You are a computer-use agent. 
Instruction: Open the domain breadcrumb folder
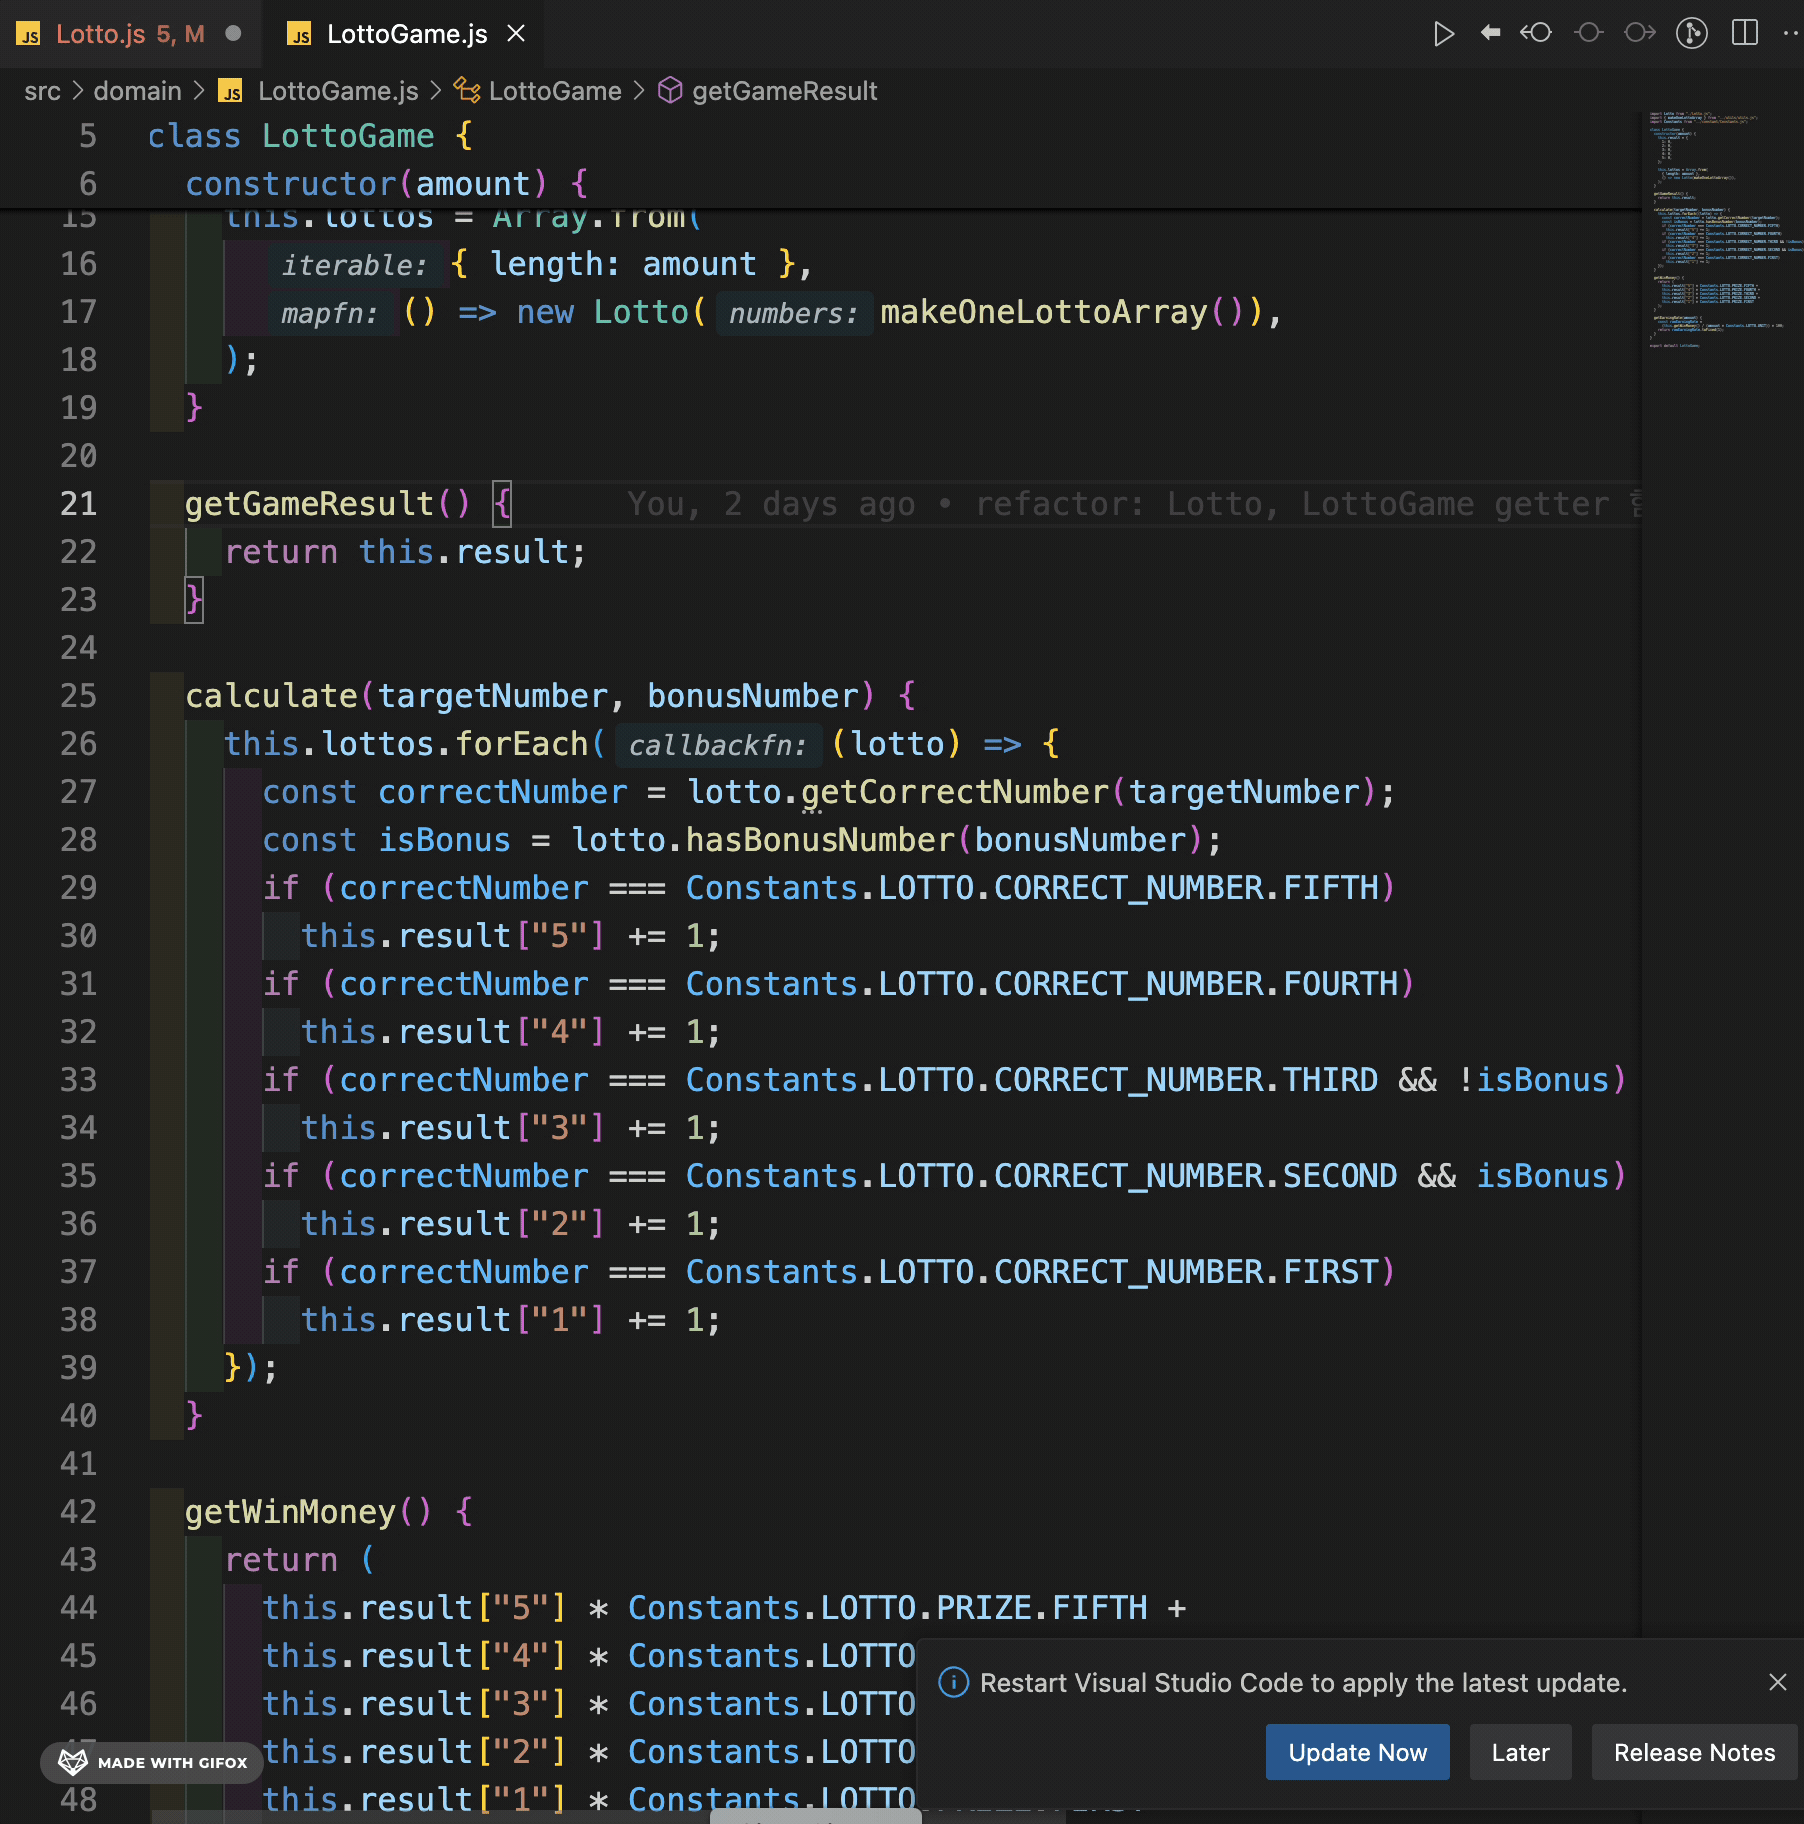click(x=138, y=91)
